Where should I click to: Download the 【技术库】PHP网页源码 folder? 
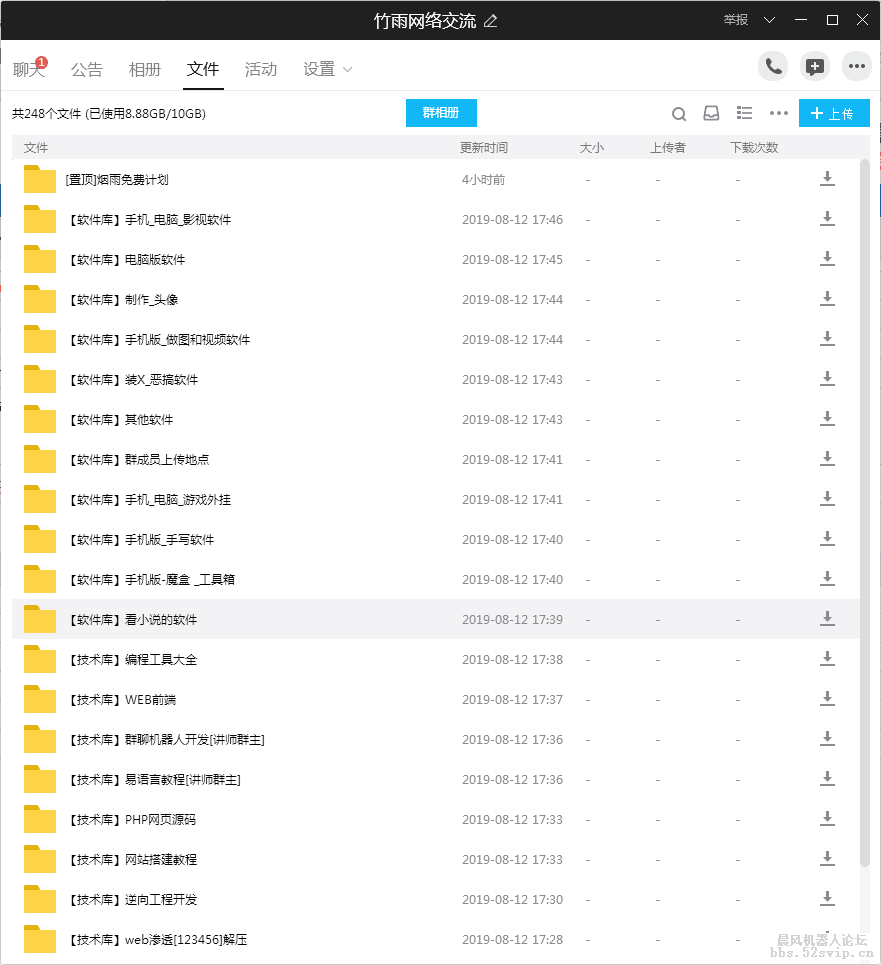827,818
